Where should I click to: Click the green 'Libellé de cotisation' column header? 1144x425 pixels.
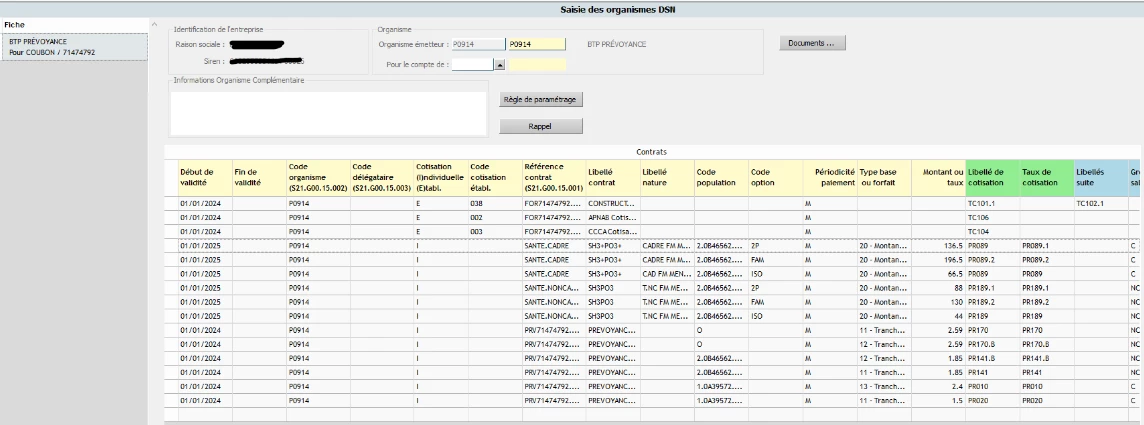tap(993, 176)
